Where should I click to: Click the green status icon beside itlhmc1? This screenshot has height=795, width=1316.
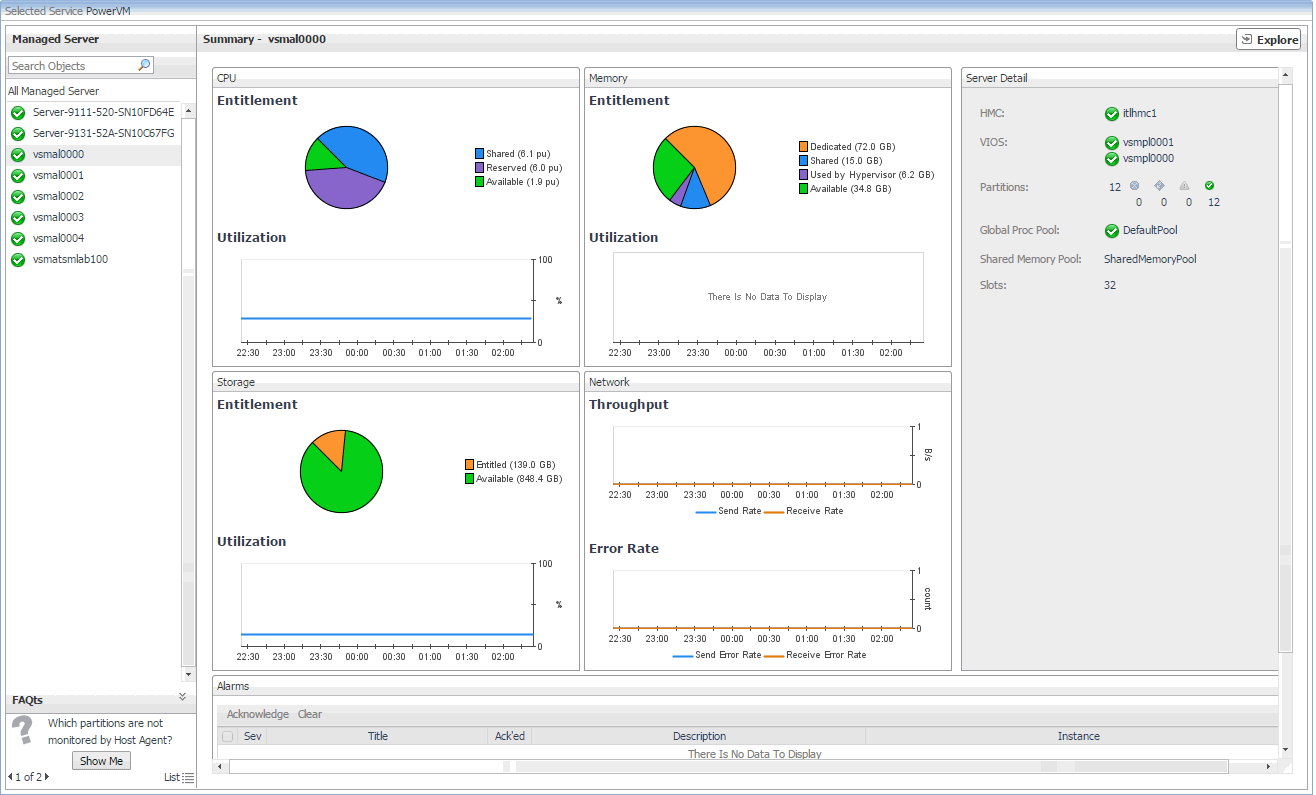pyautogui.click(x=1112, y=114)
